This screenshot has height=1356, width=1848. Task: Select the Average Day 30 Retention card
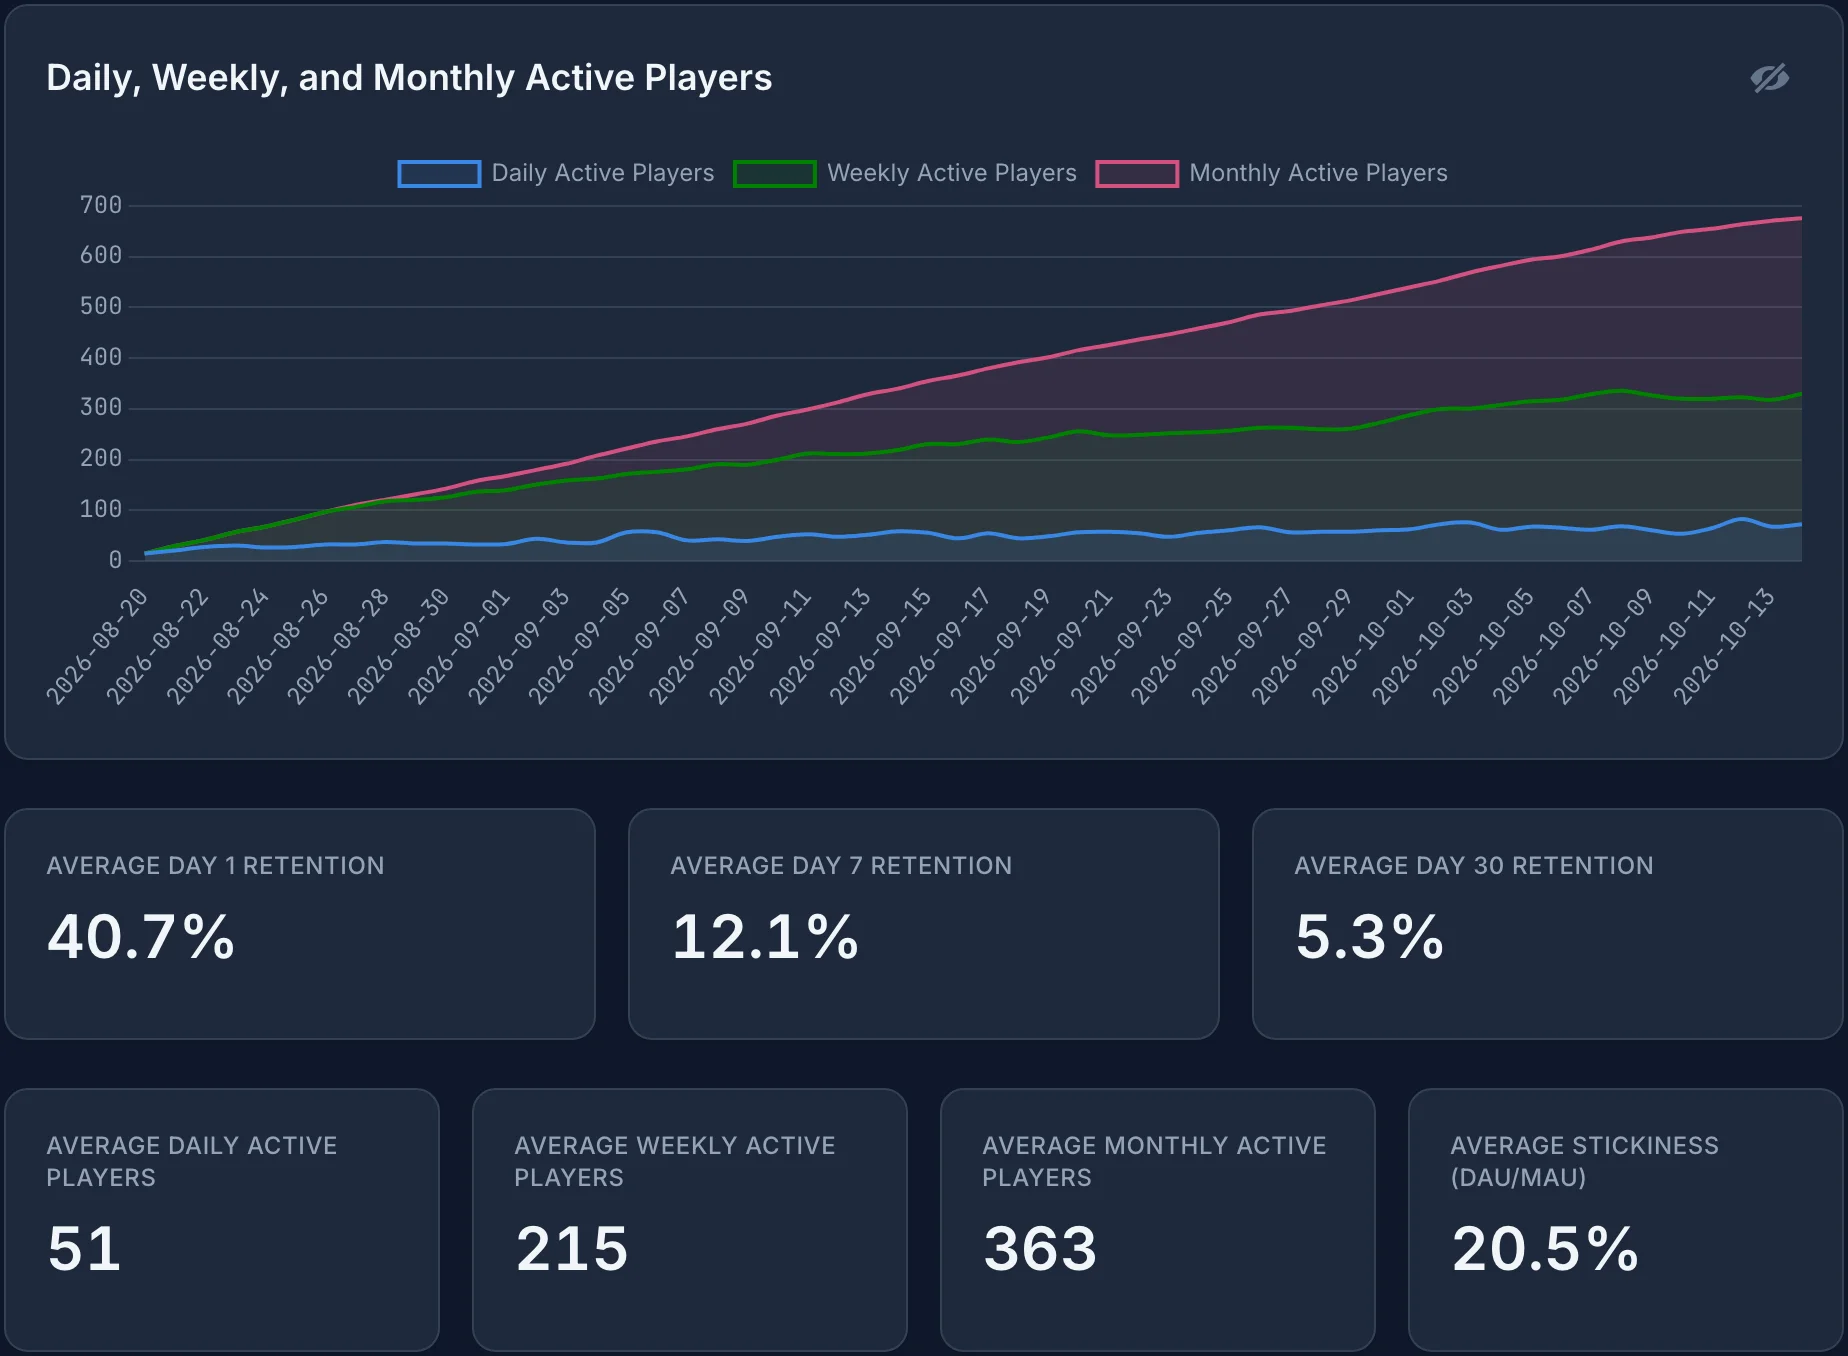coord(1547,924)
